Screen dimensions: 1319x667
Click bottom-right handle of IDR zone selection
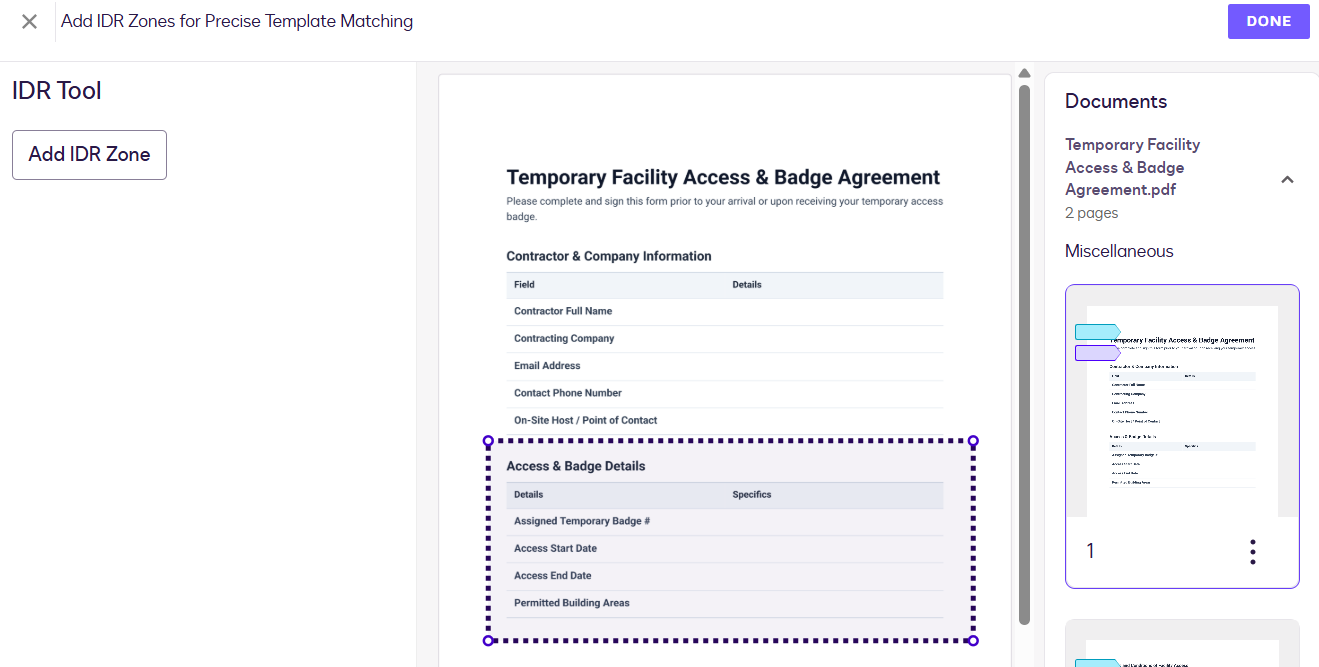click(x=973, y=640)
